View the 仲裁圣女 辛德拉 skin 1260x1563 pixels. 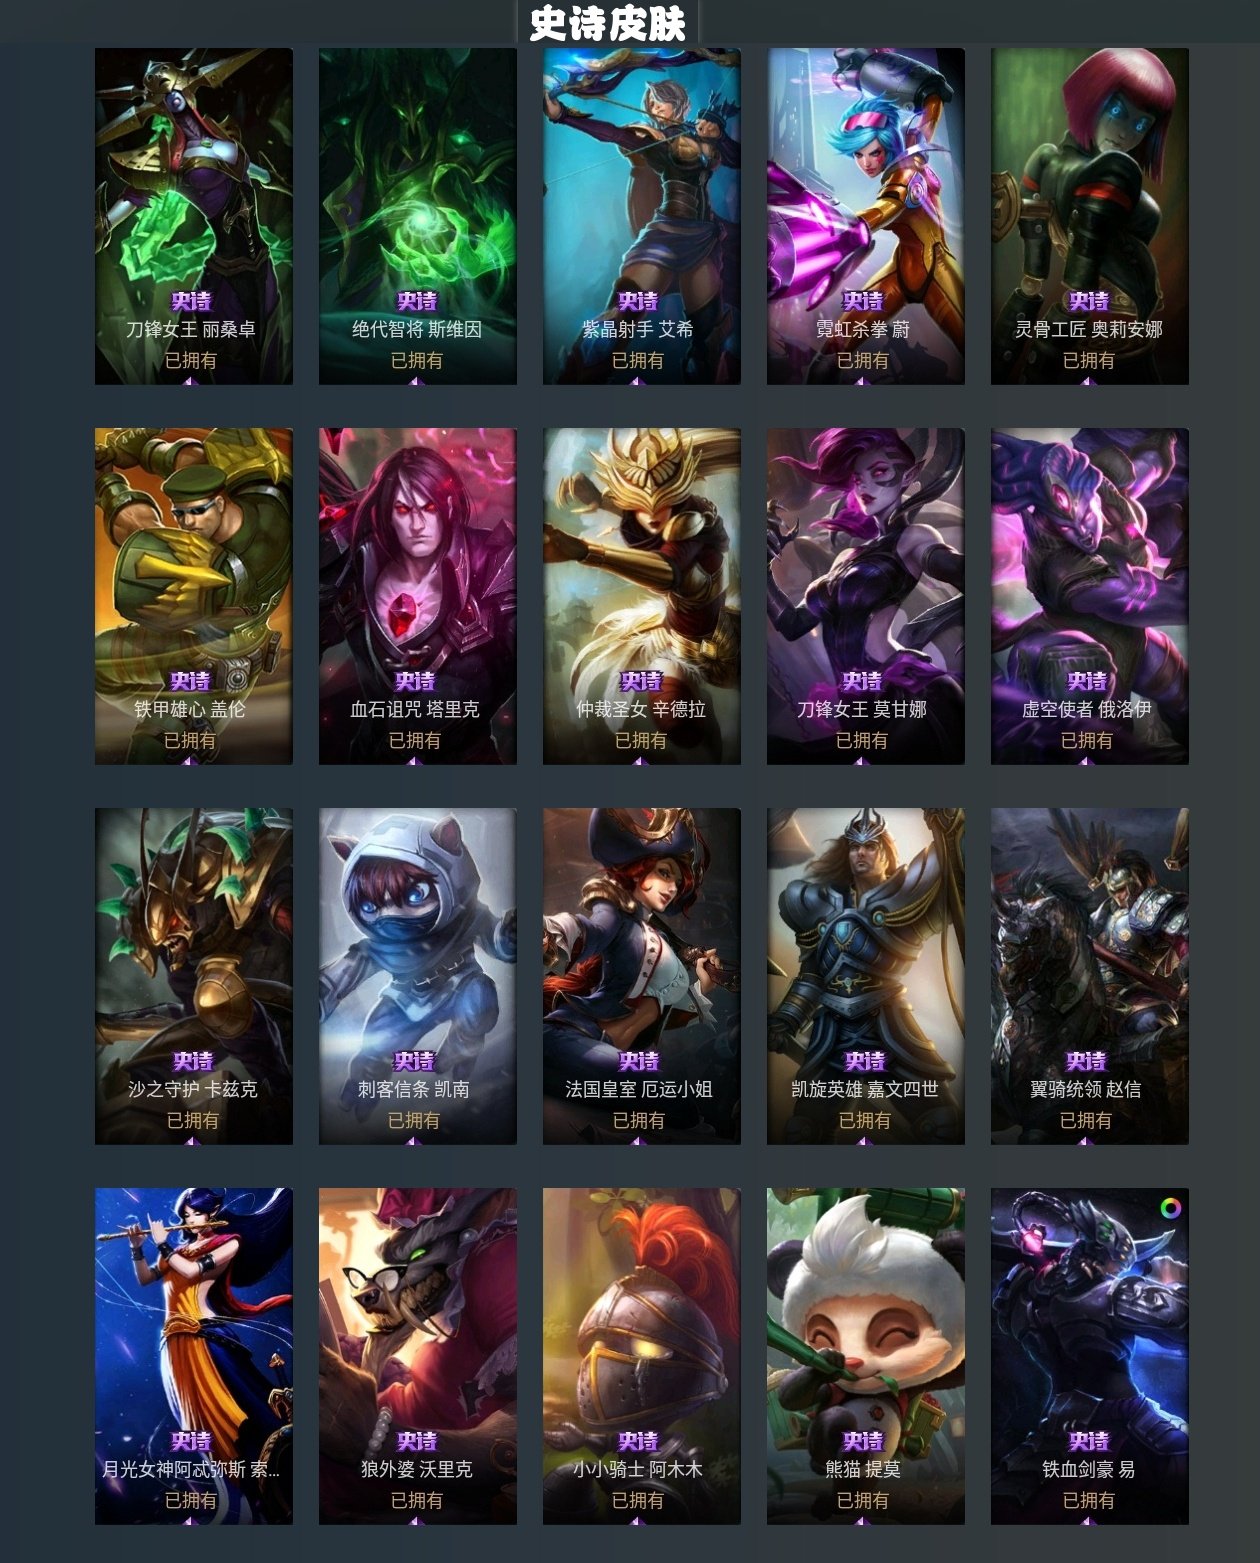coord(642,596)
